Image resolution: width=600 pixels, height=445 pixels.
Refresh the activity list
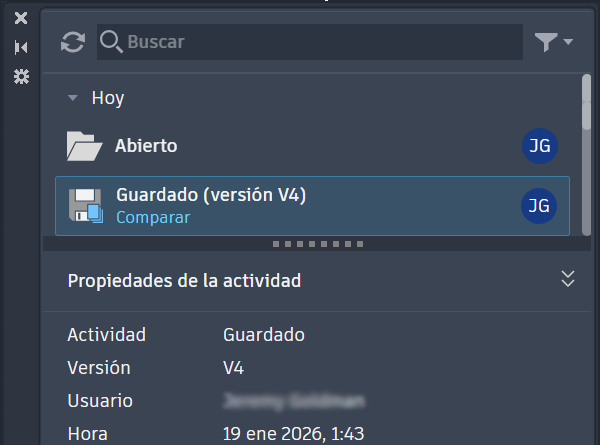tap(73, 42)
